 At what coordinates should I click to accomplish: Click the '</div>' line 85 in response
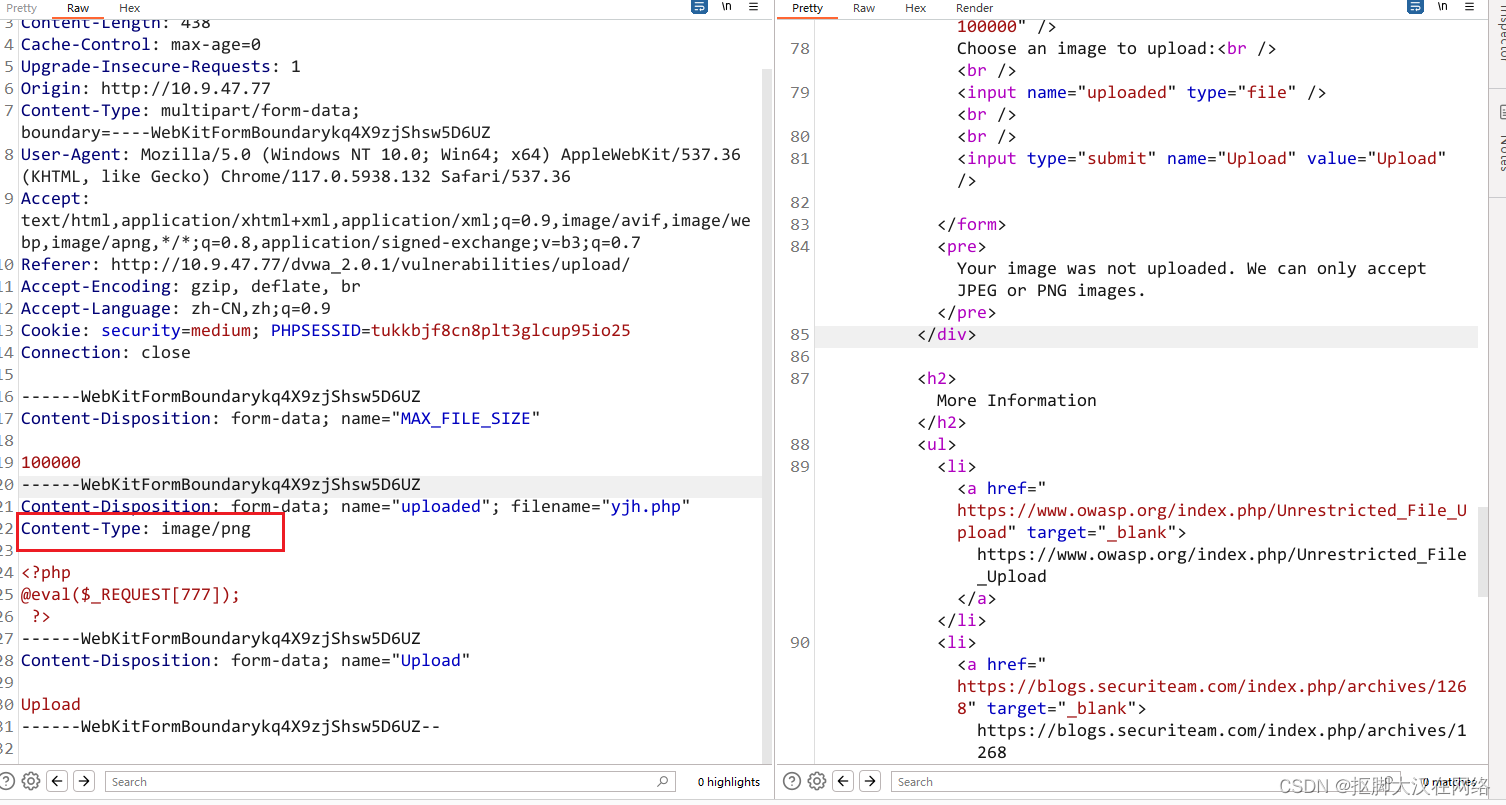click(x=946, y=334)
